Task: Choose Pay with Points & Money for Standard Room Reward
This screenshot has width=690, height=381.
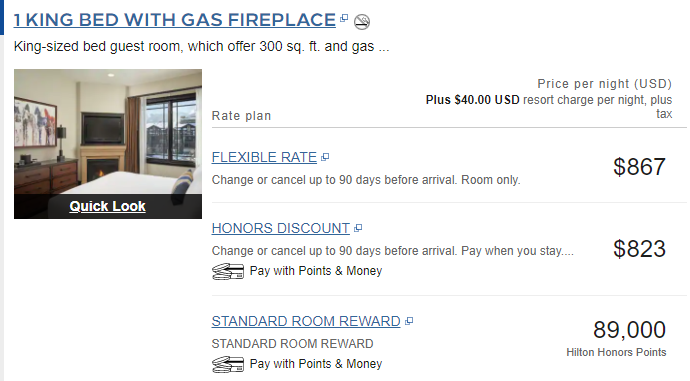Action: coord(316,364)
